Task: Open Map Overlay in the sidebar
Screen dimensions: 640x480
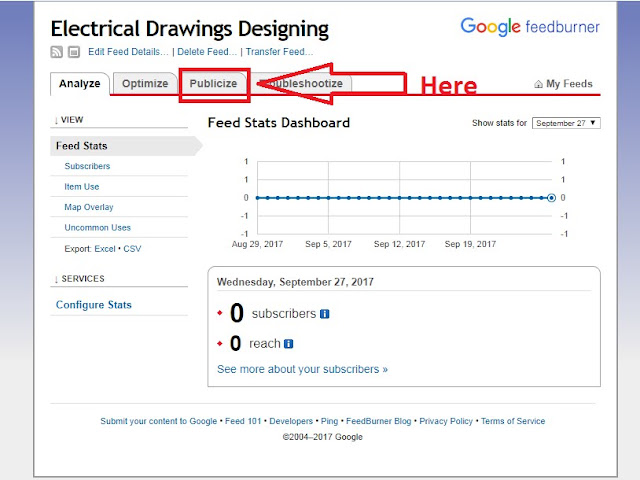Action: click(x=89, y=207)
